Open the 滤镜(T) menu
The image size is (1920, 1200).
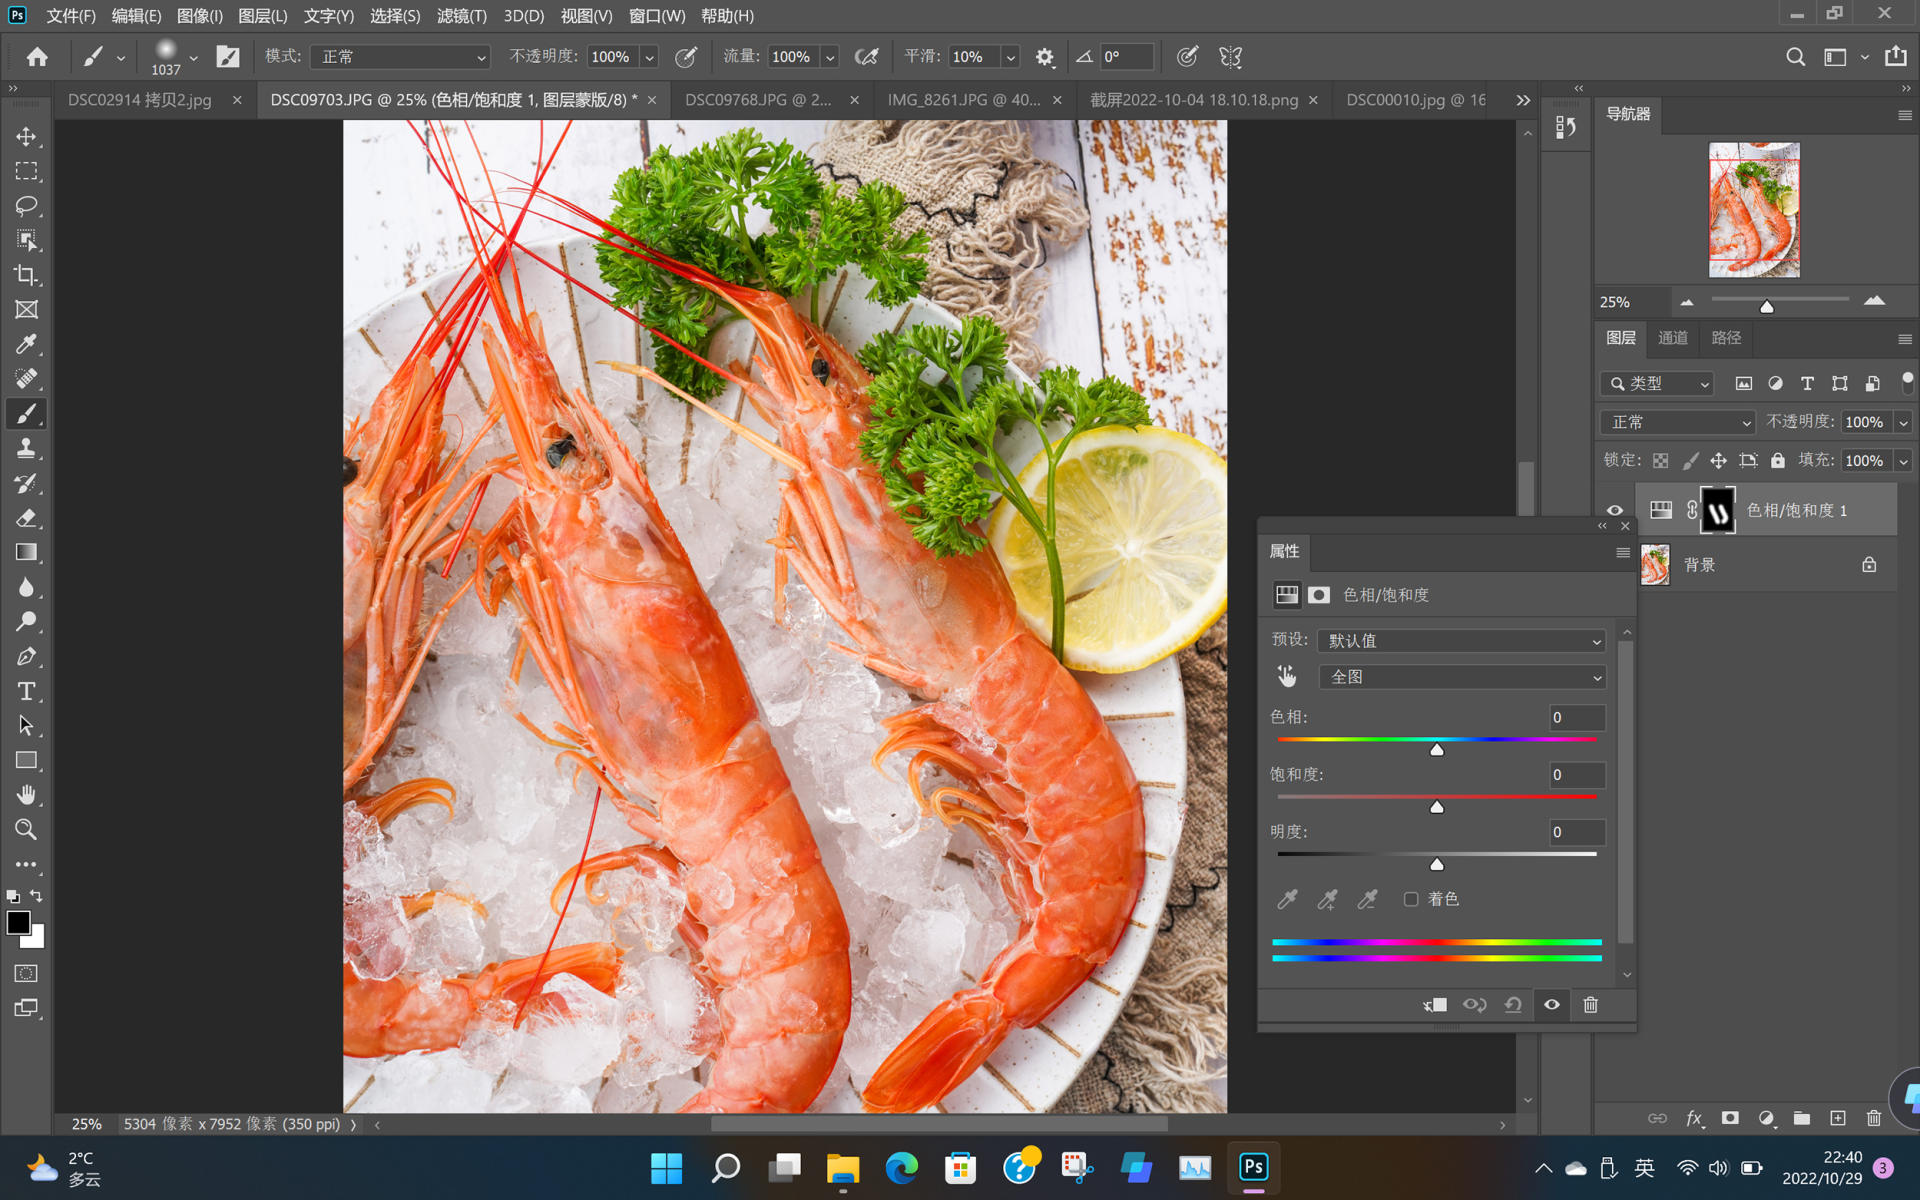[461, 16]
